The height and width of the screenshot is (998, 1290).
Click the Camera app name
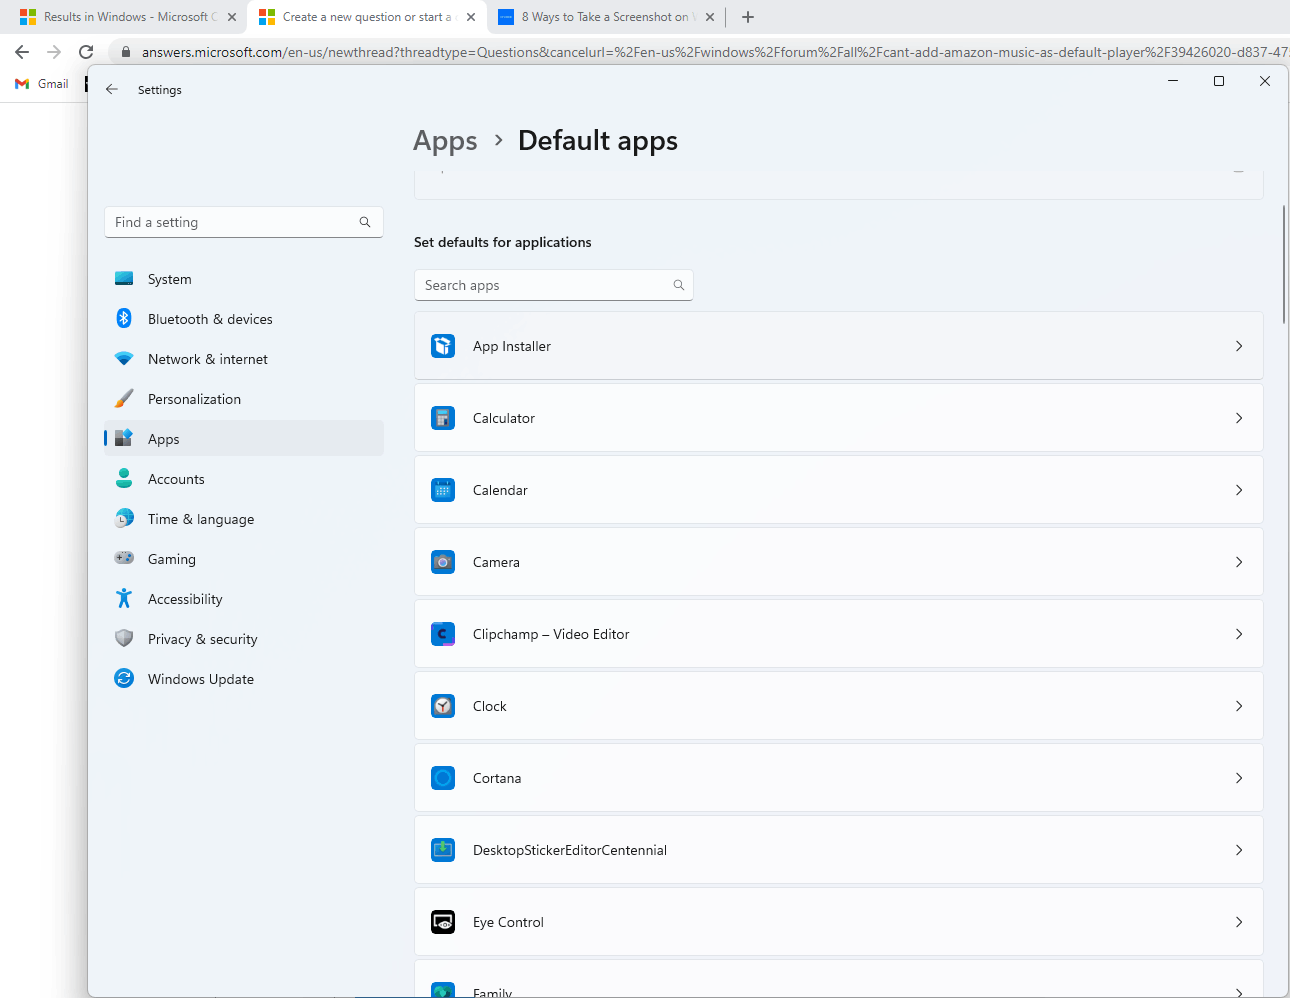(496, 562)
